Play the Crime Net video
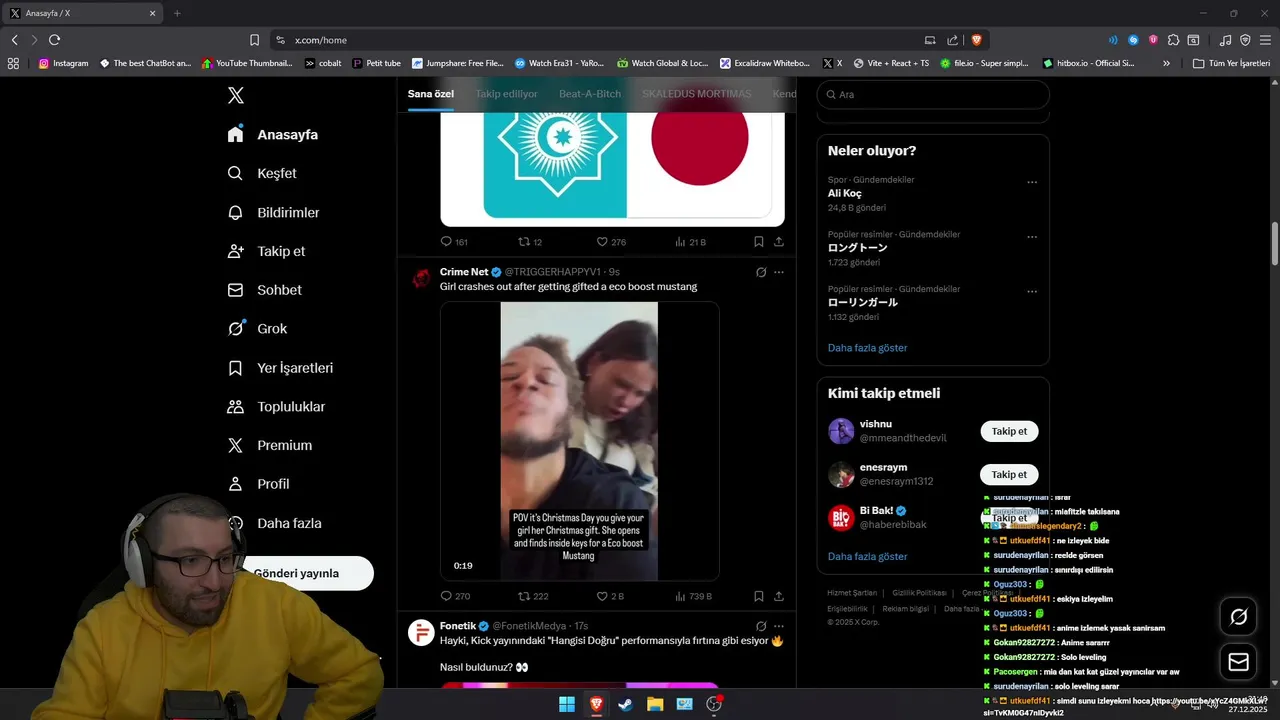The height and width of the screenshot is (720, 1280). coord(579,441)
